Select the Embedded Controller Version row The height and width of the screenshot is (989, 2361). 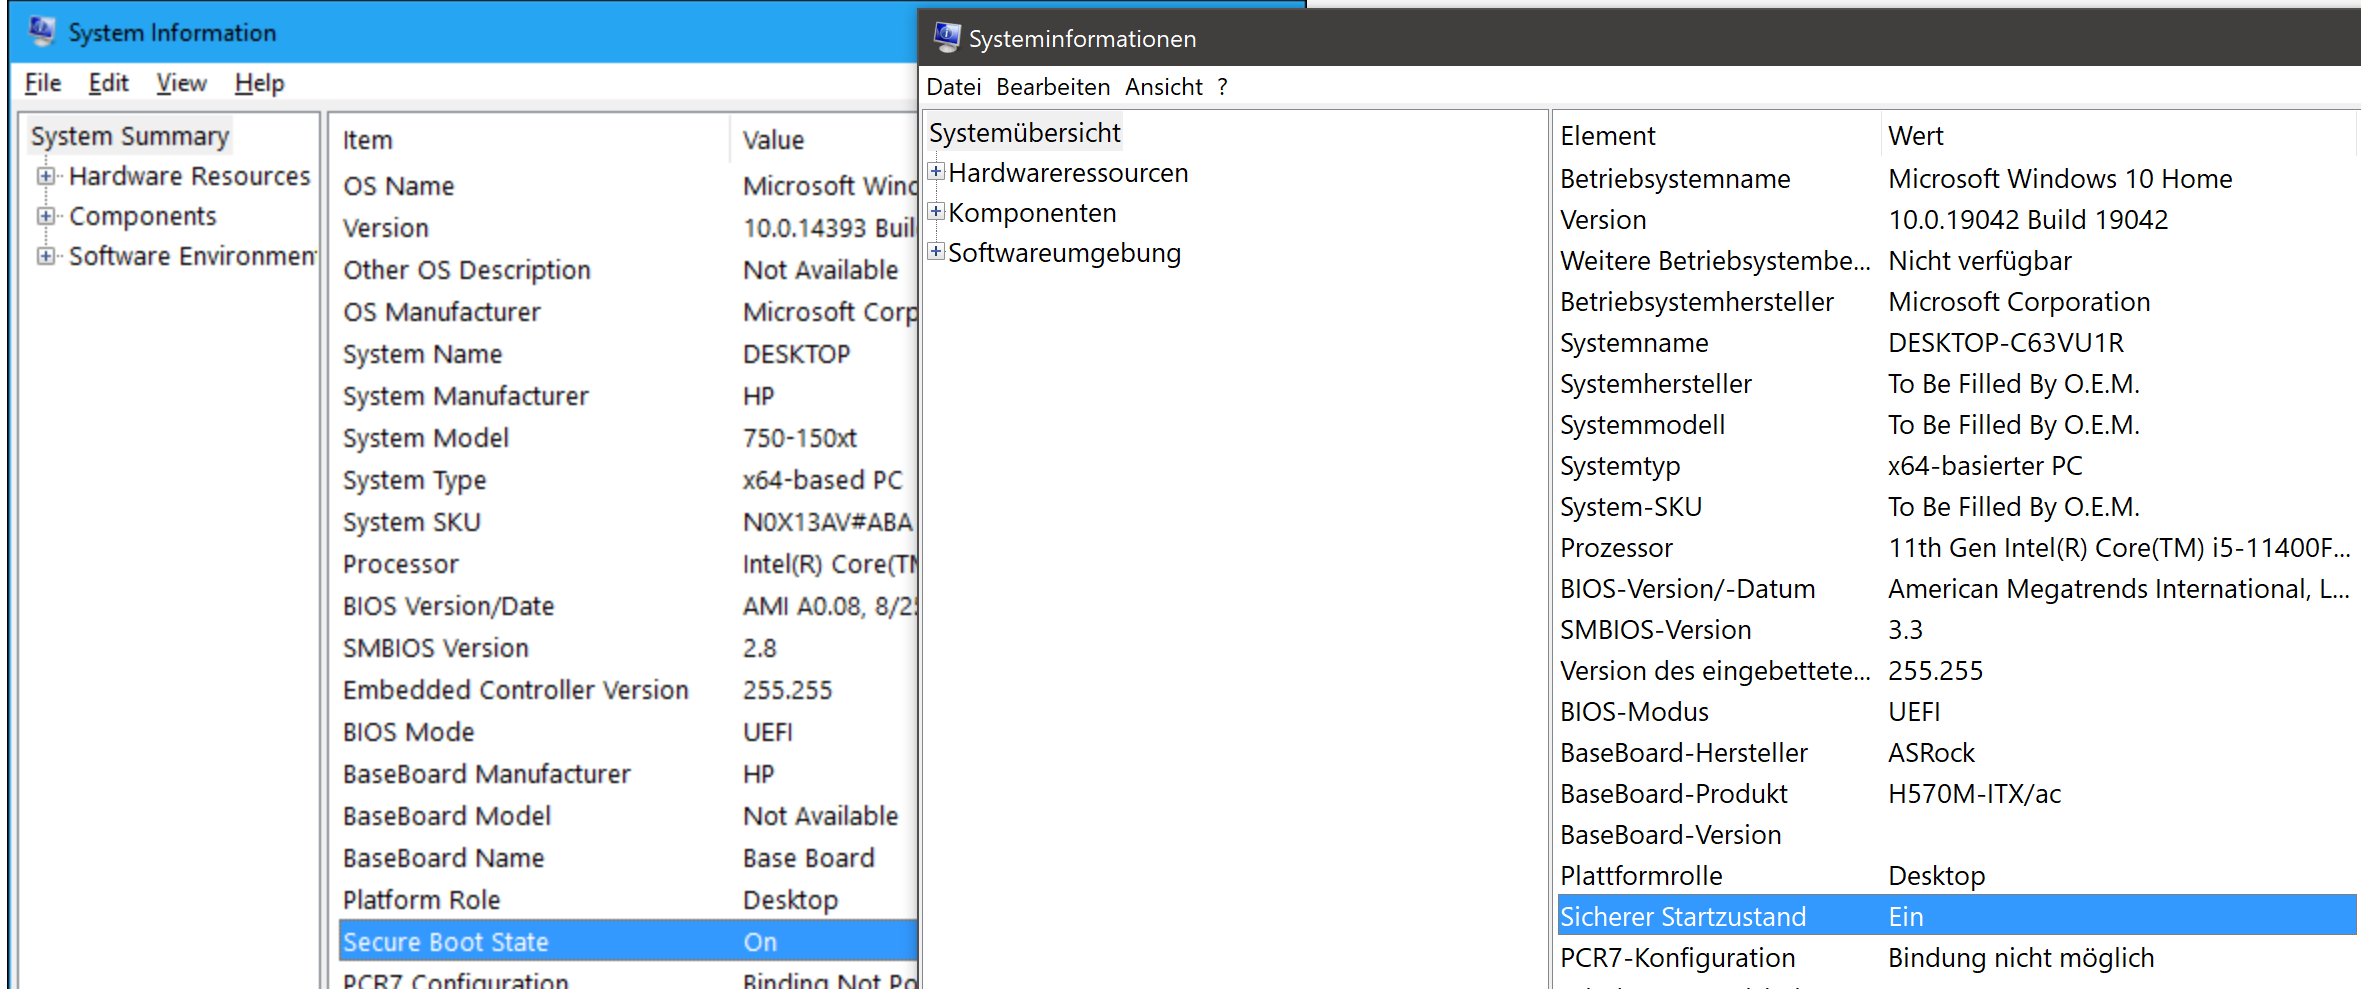click(628, 690)
